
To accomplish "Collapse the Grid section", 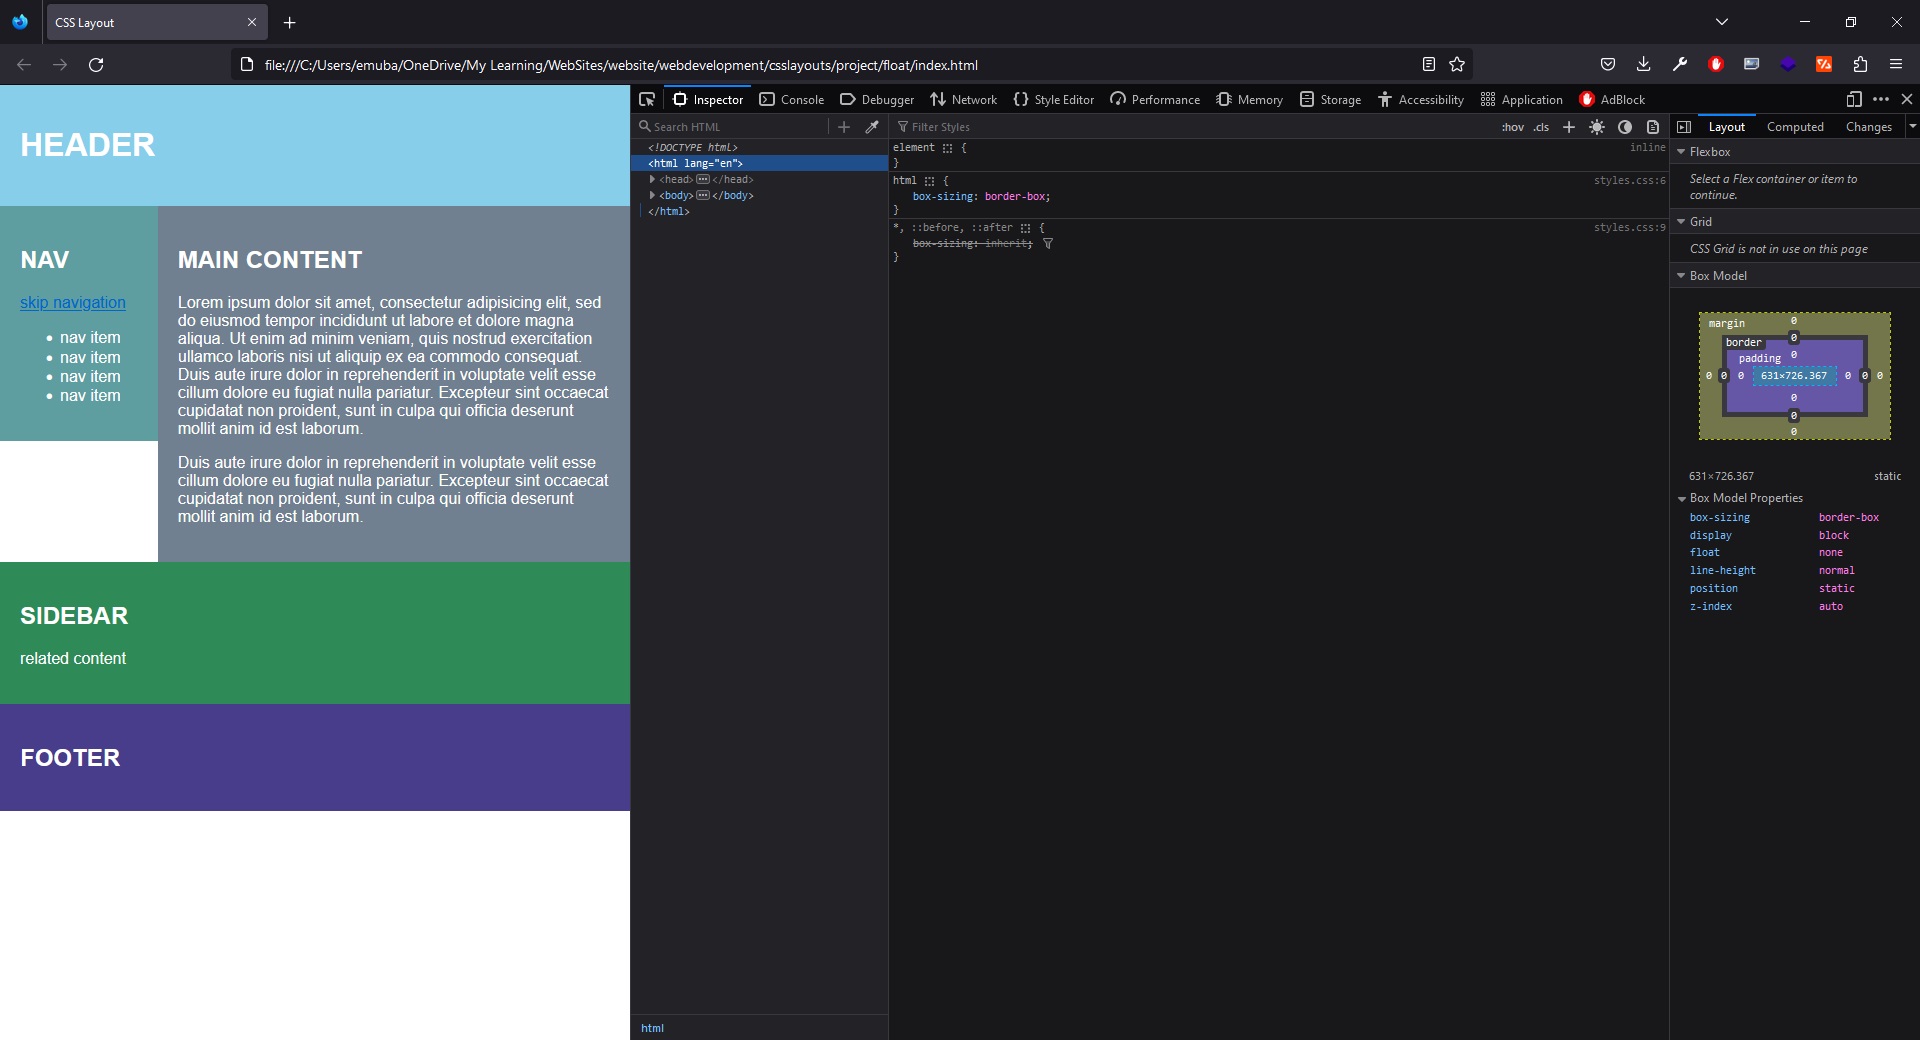I will tap(1682, 222).
